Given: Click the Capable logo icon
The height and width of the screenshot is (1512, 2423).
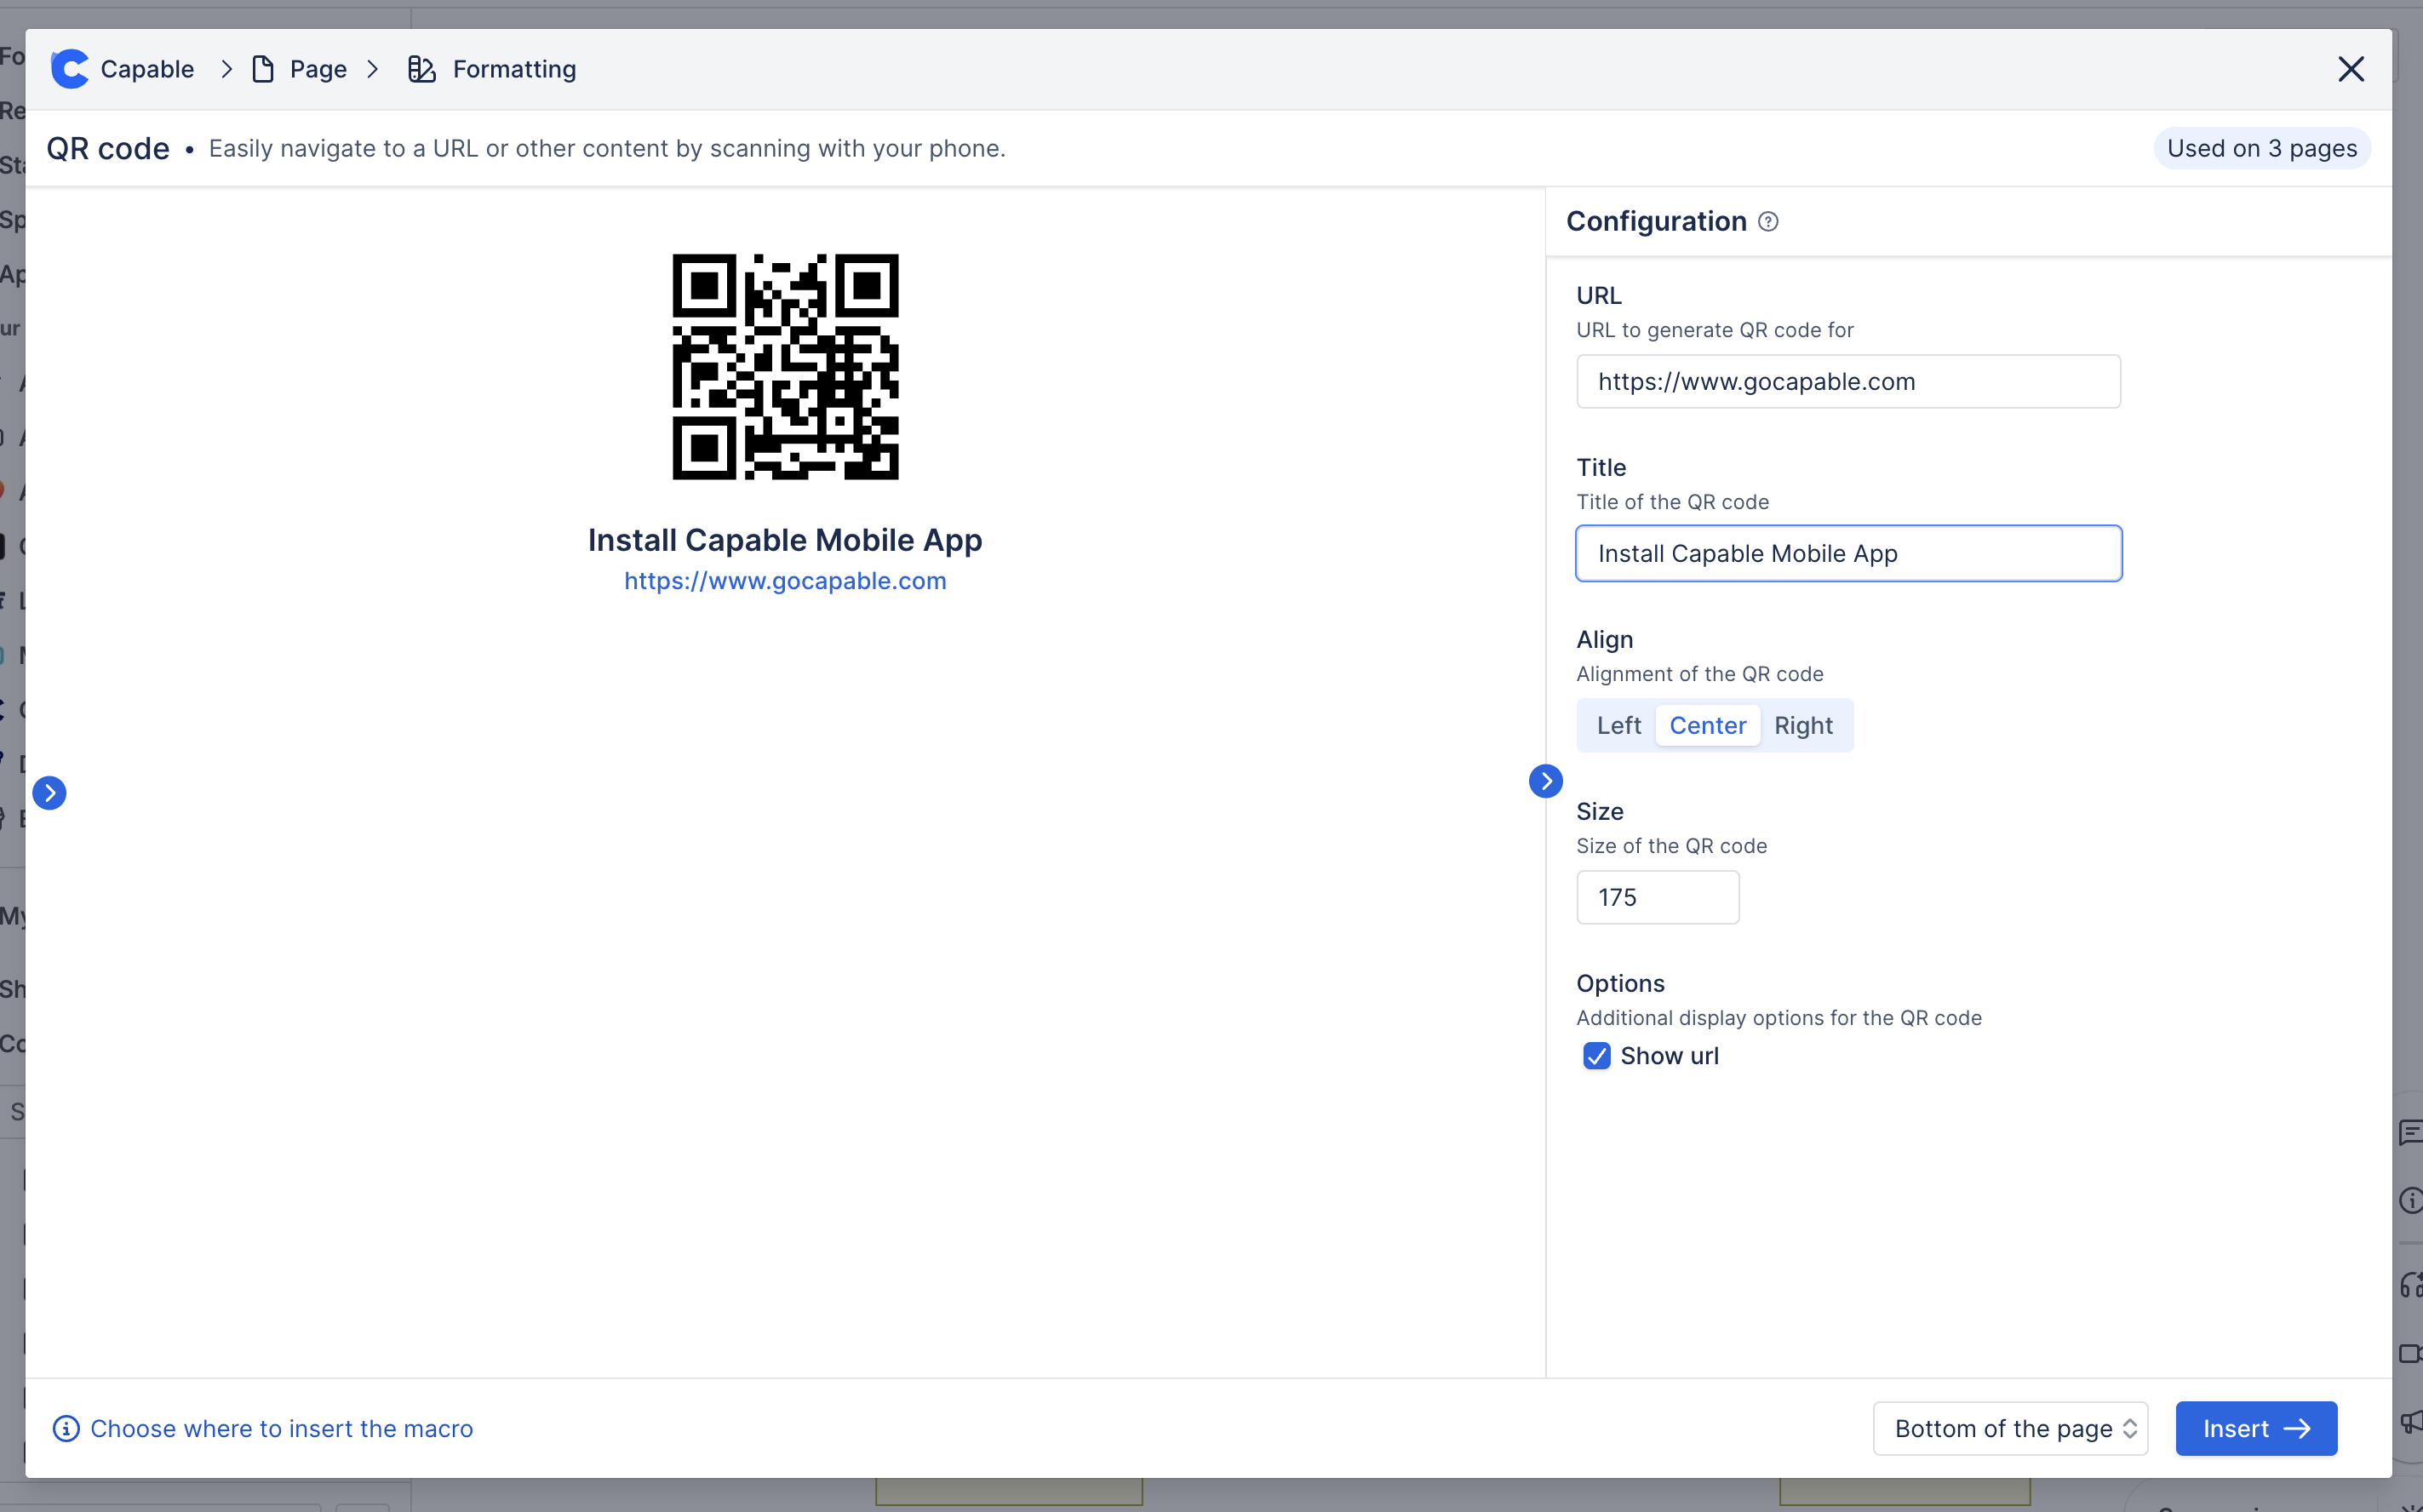Looking at the screenshot, I should click(69, 69).
